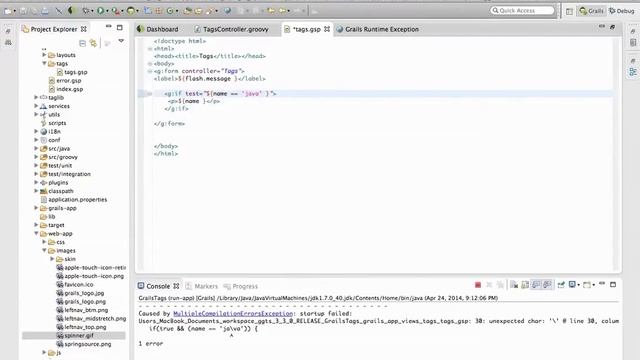Click the Quick Access search field
This screenshot has width=640, height=360.
click(522, 11)
